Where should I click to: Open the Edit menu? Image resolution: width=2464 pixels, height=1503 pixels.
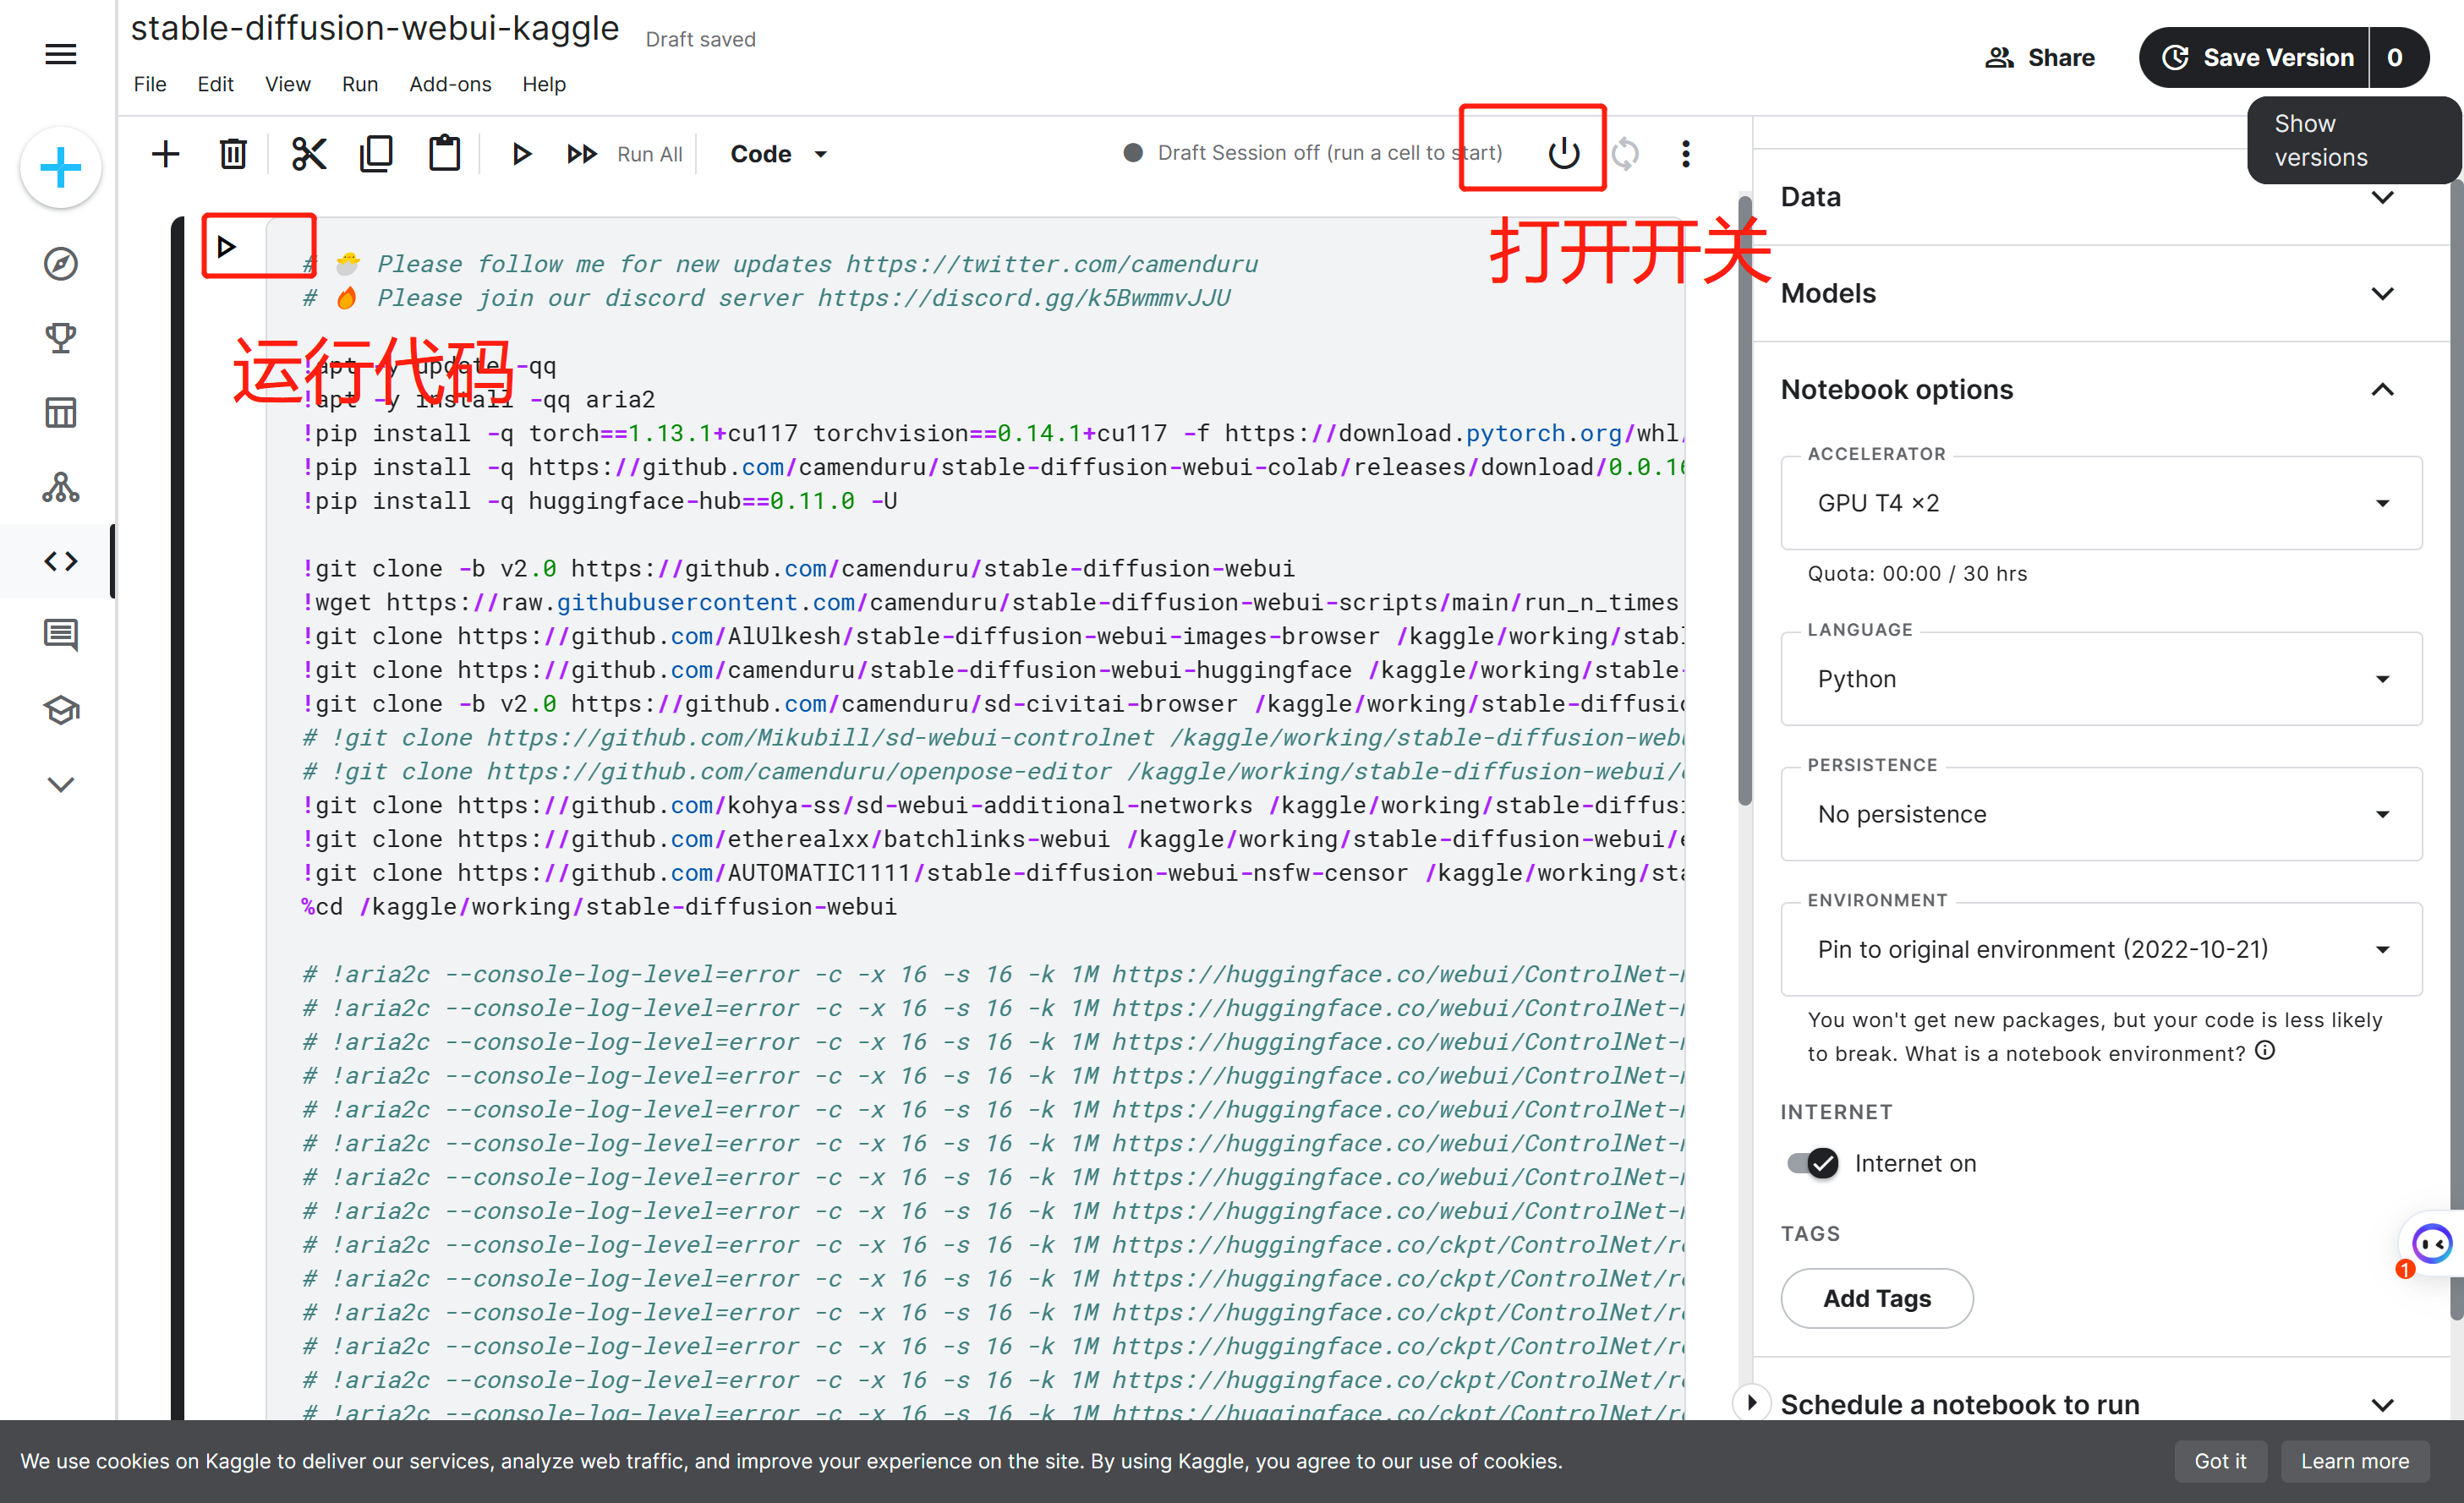click(215, 84)
